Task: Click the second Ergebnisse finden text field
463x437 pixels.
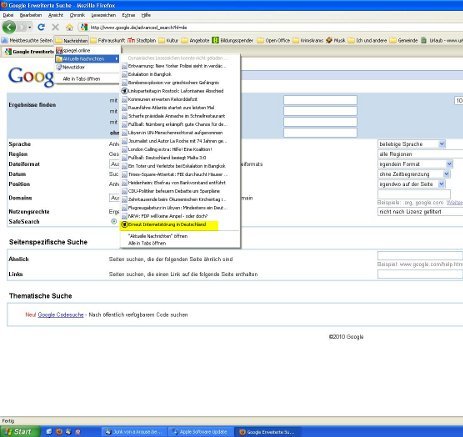Action: click(x=320, y=111)
